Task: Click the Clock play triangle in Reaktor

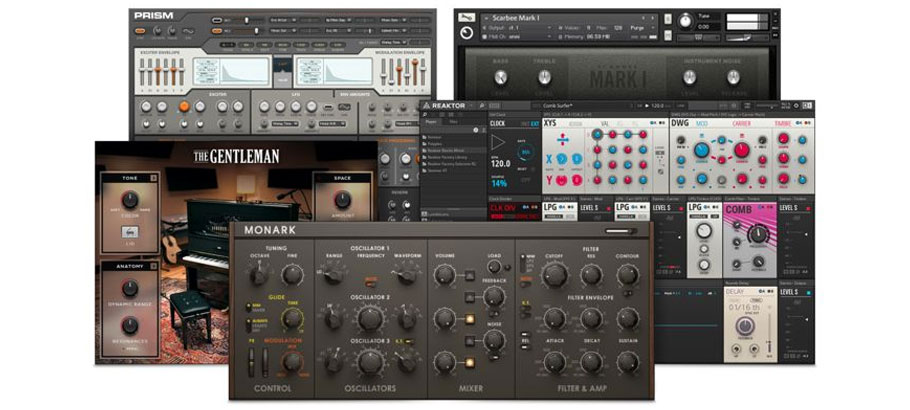Action: tap(497, 143)
